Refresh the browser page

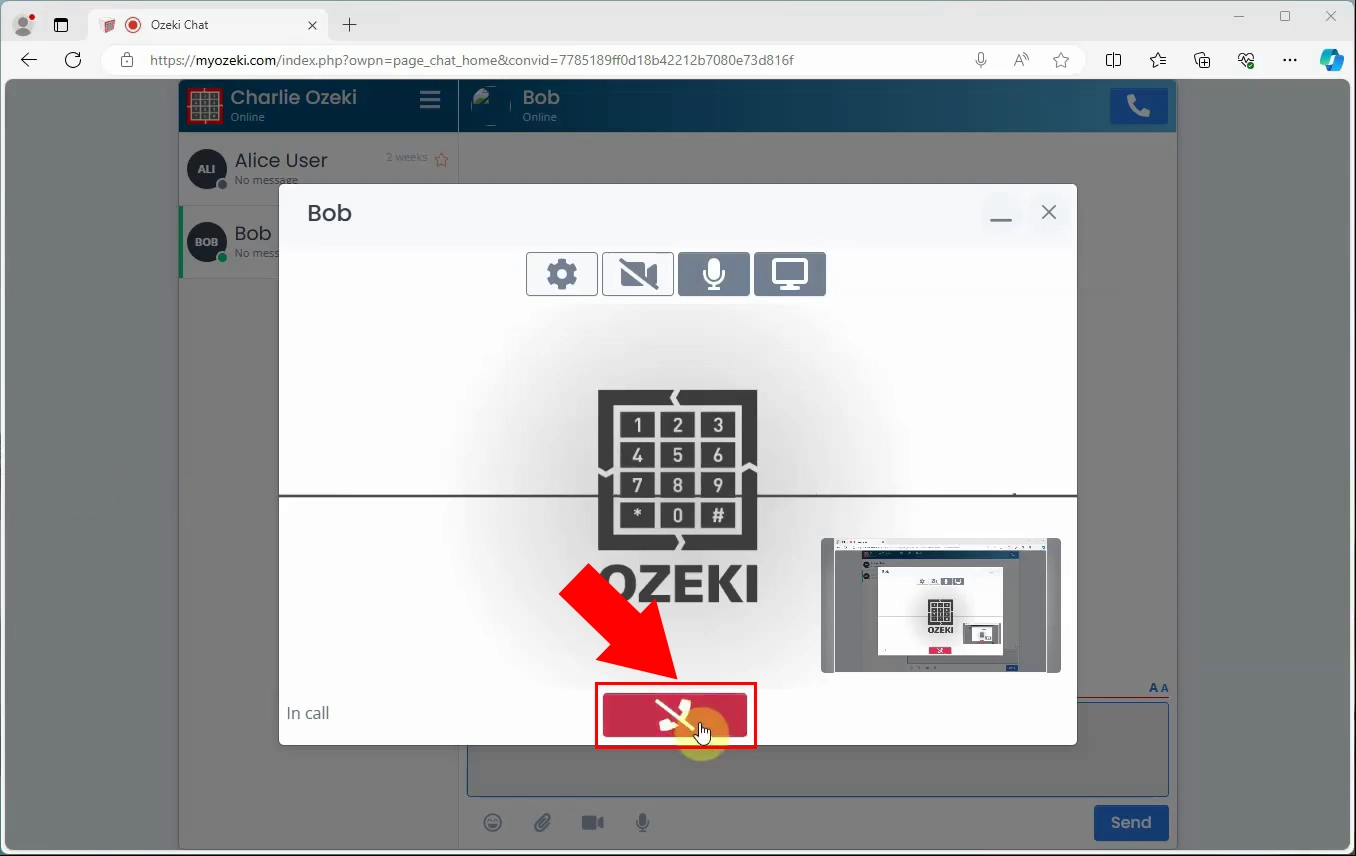(x=73, y=60)
